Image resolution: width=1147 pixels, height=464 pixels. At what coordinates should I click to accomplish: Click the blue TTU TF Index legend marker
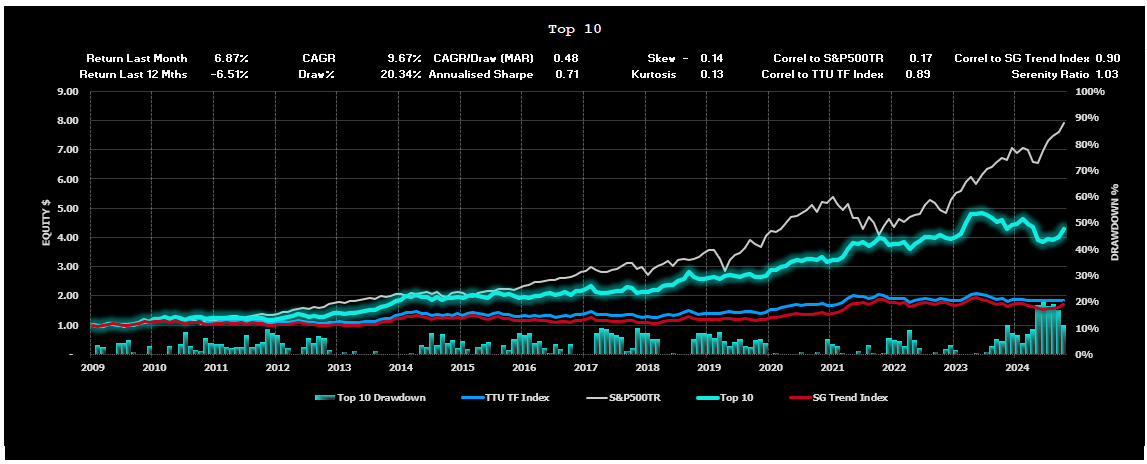tap(473, 397)
